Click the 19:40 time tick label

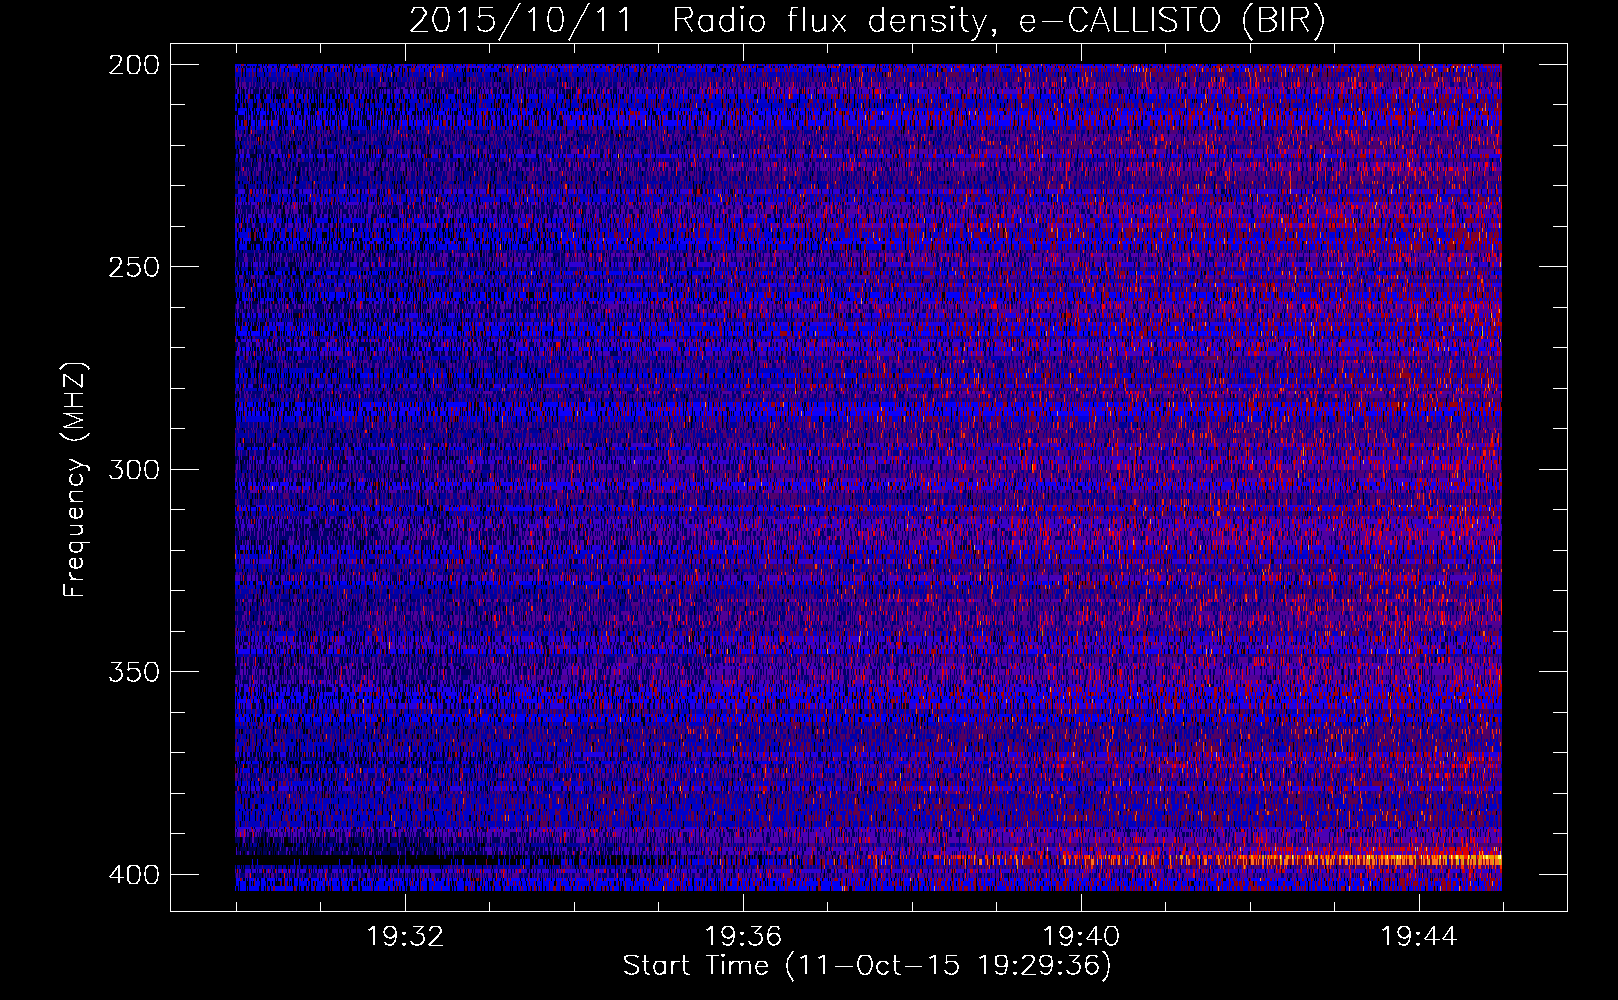point(1081,937)
